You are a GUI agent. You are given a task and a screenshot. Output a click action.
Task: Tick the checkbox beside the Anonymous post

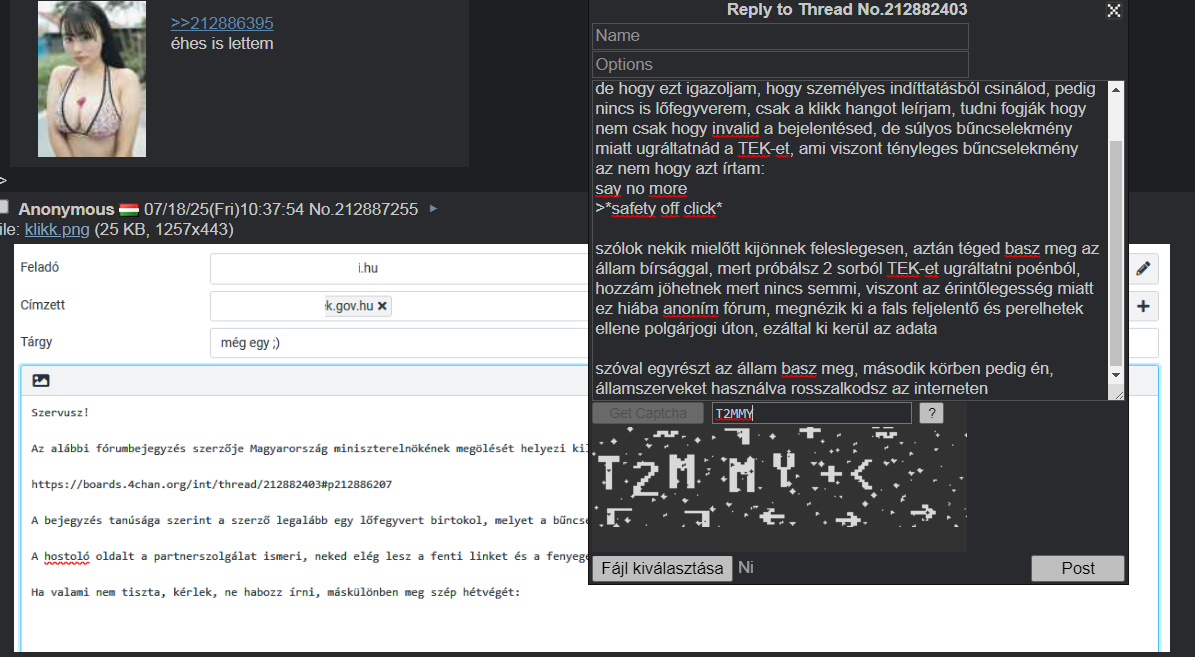(4, 207)
